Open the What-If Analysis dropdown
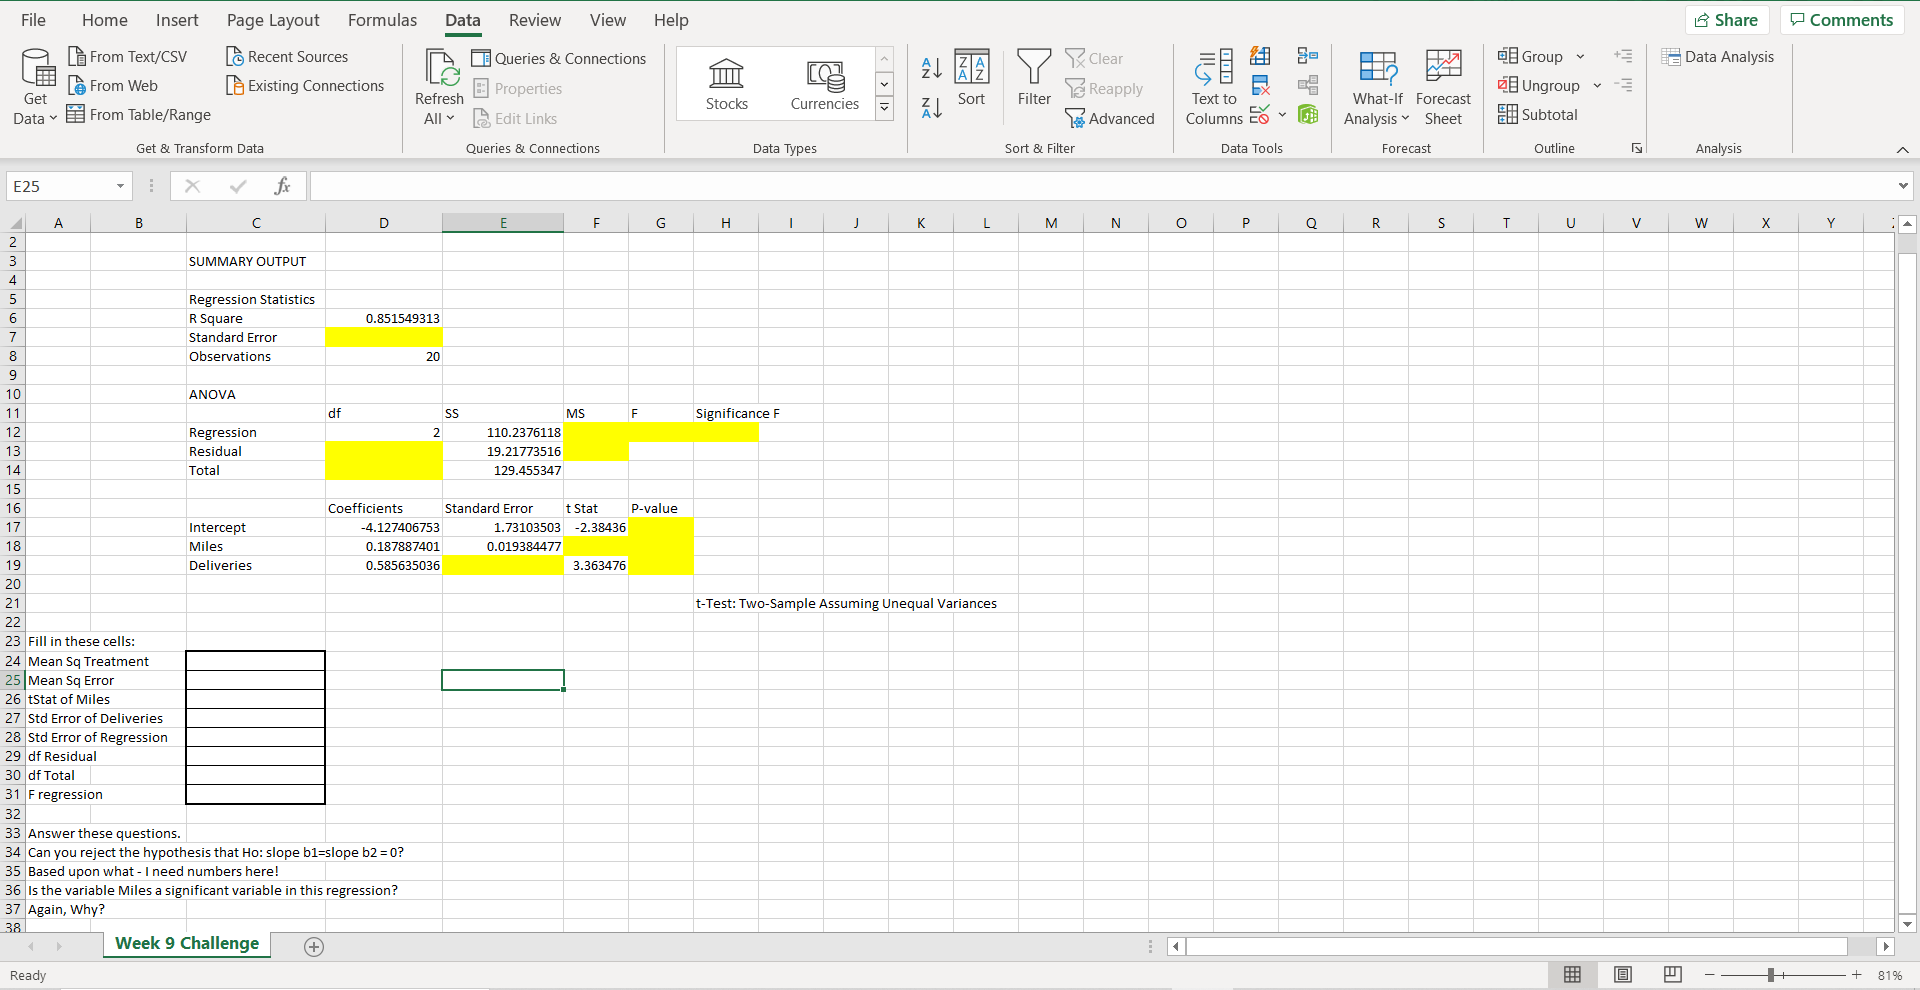Viewport: 1920px width, 990px height. (1377, 87)
